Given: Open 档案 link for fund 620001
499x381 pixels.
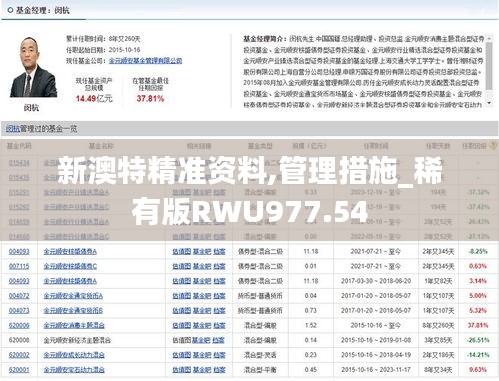Looking at the screenshot, I should 219,370.
